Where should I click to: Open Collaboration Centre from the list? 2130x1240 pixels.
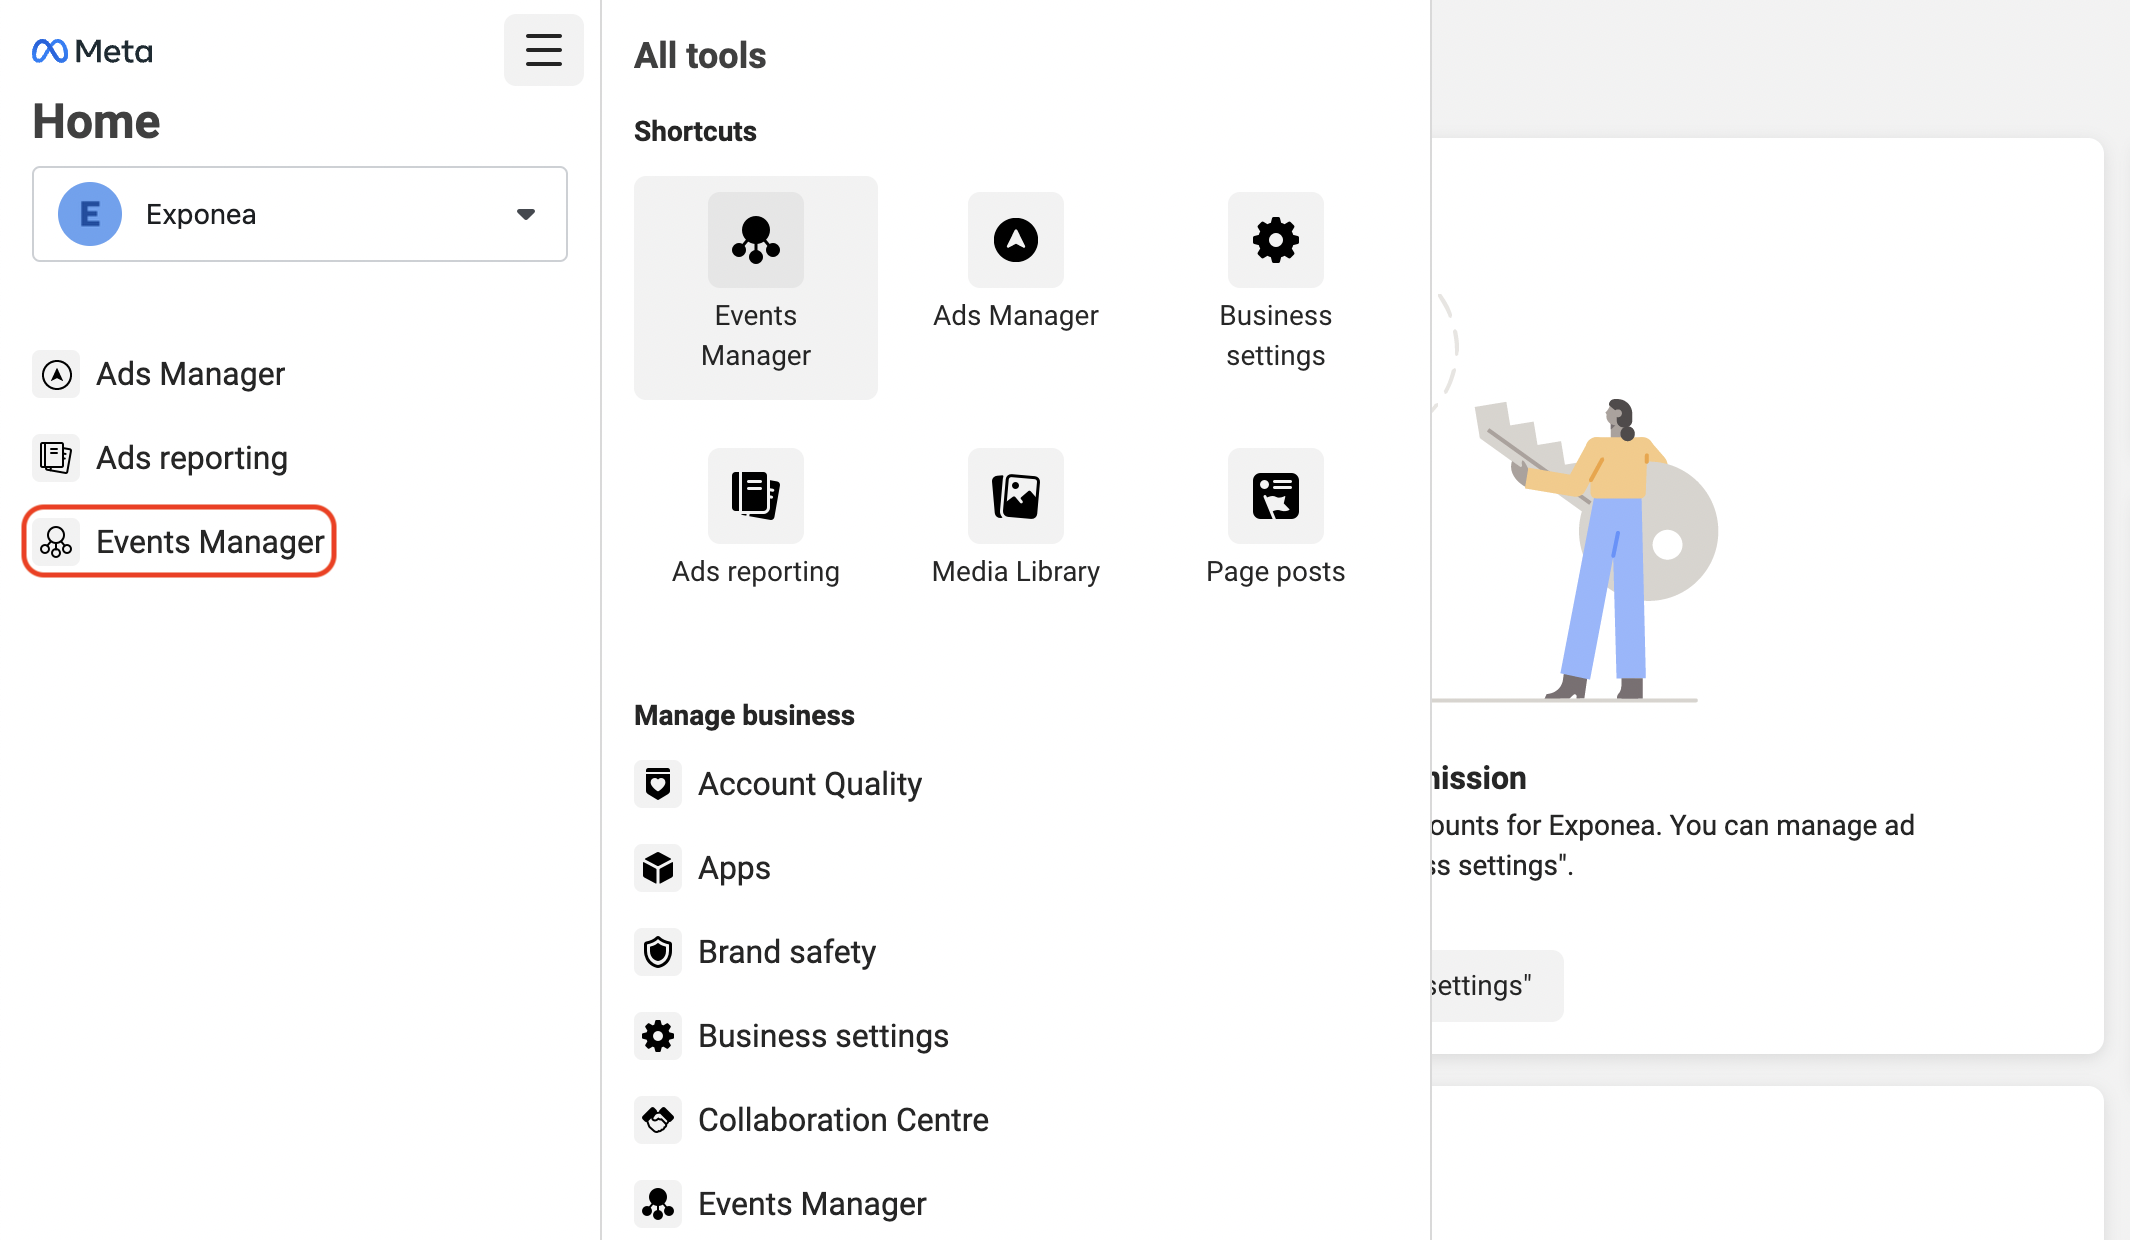pyautogui.click(x=842, y=1120)
